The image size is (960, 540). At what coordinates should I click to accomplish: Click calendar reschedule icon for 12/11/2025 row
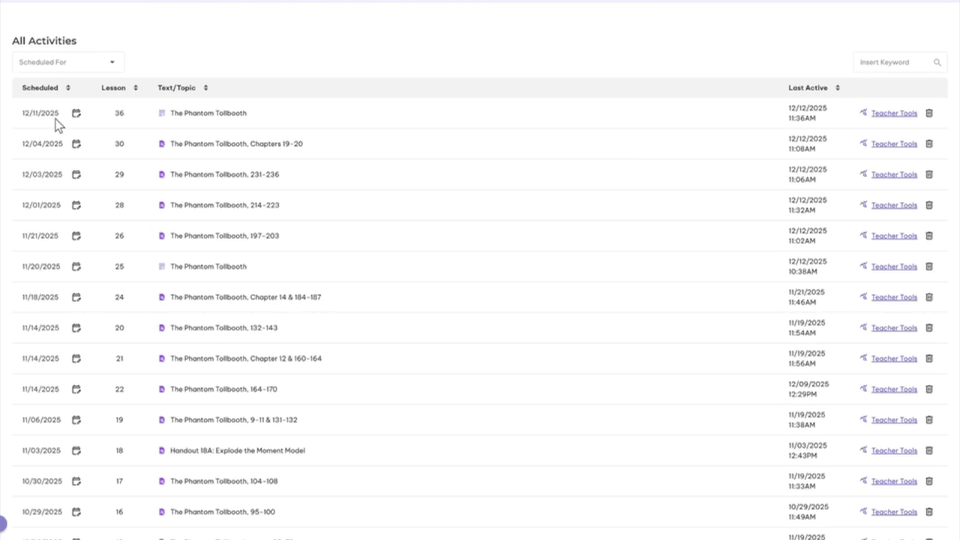tap(76, 113)
